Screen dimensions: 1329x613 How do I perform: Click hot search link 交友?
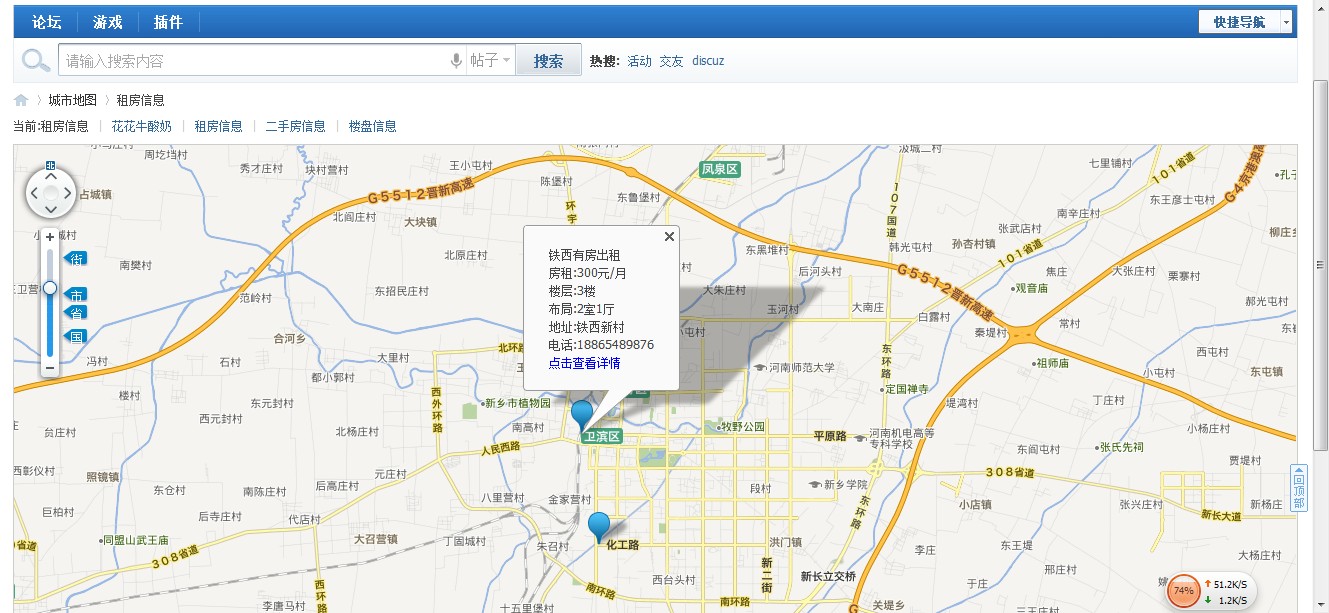pyautogui.click(x=671, y=61)
